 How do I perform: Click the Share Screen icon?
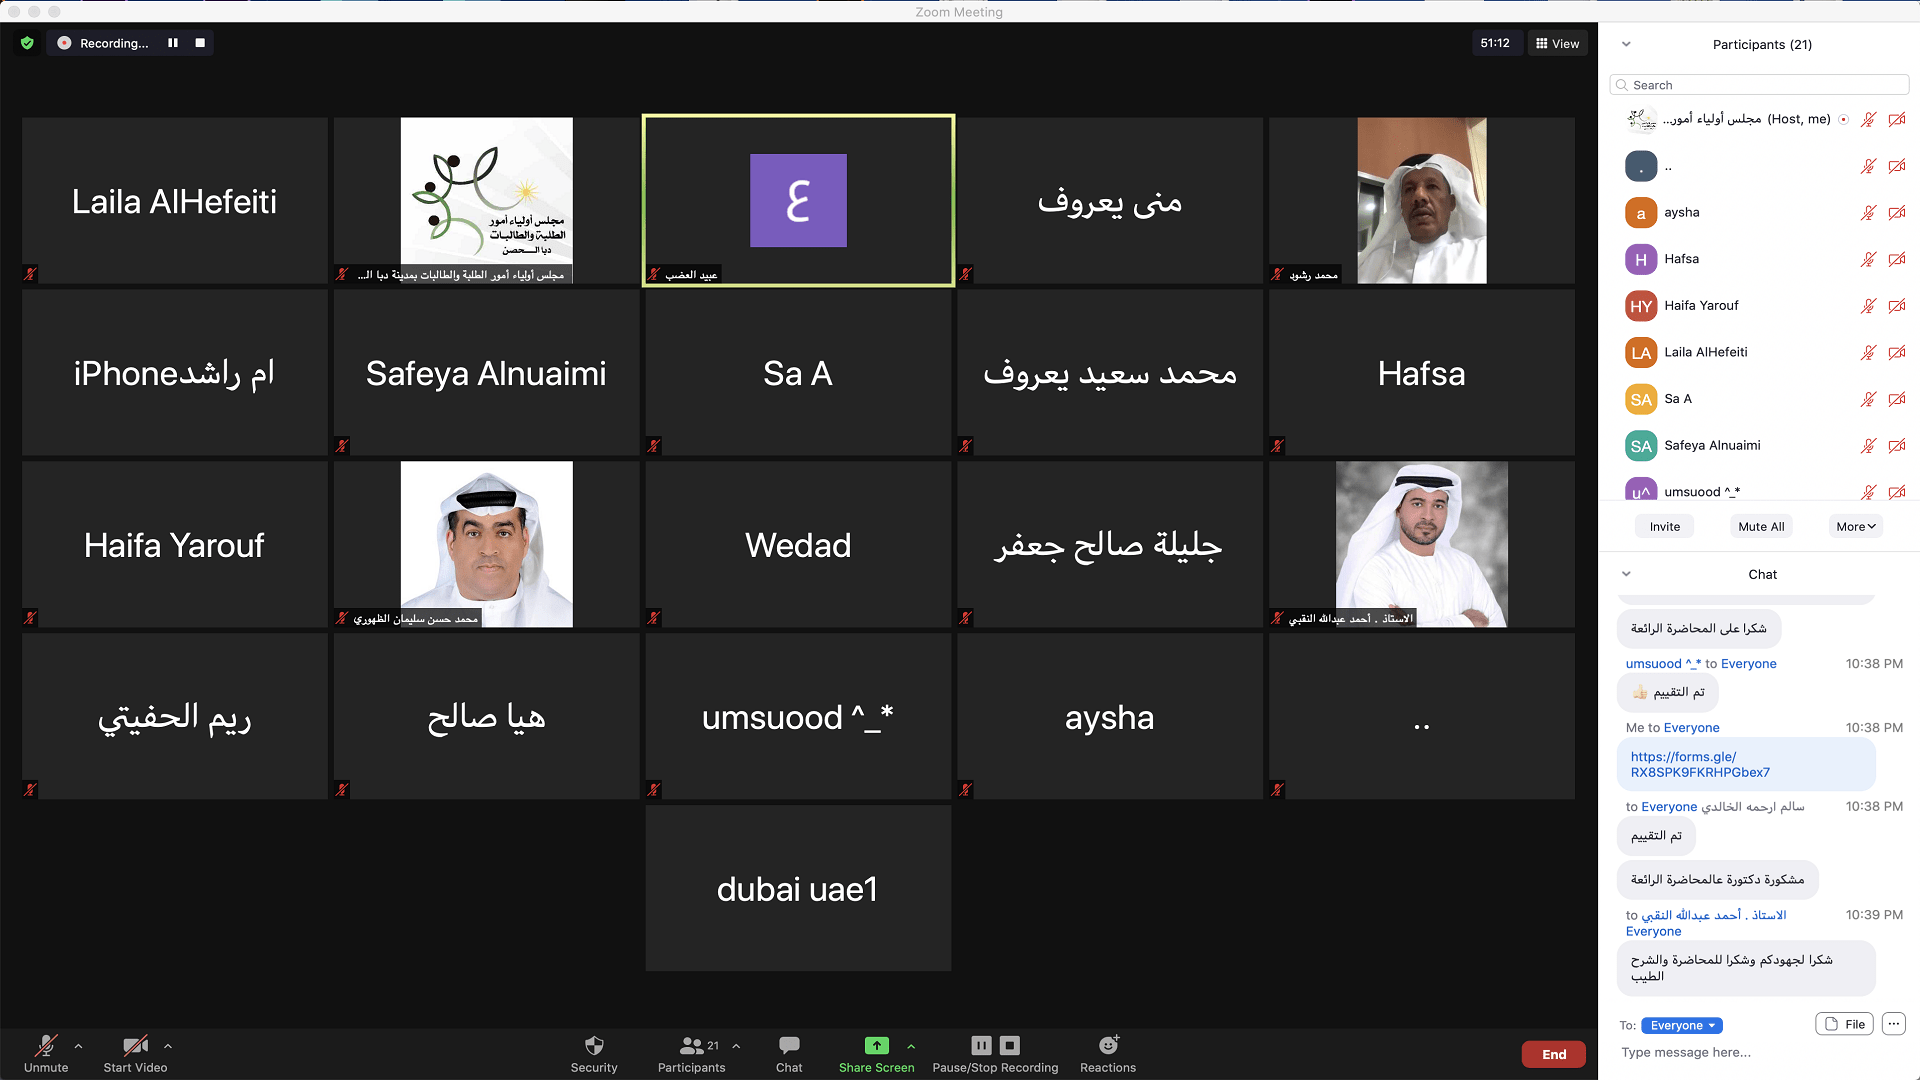click(x=876, y=1046)
